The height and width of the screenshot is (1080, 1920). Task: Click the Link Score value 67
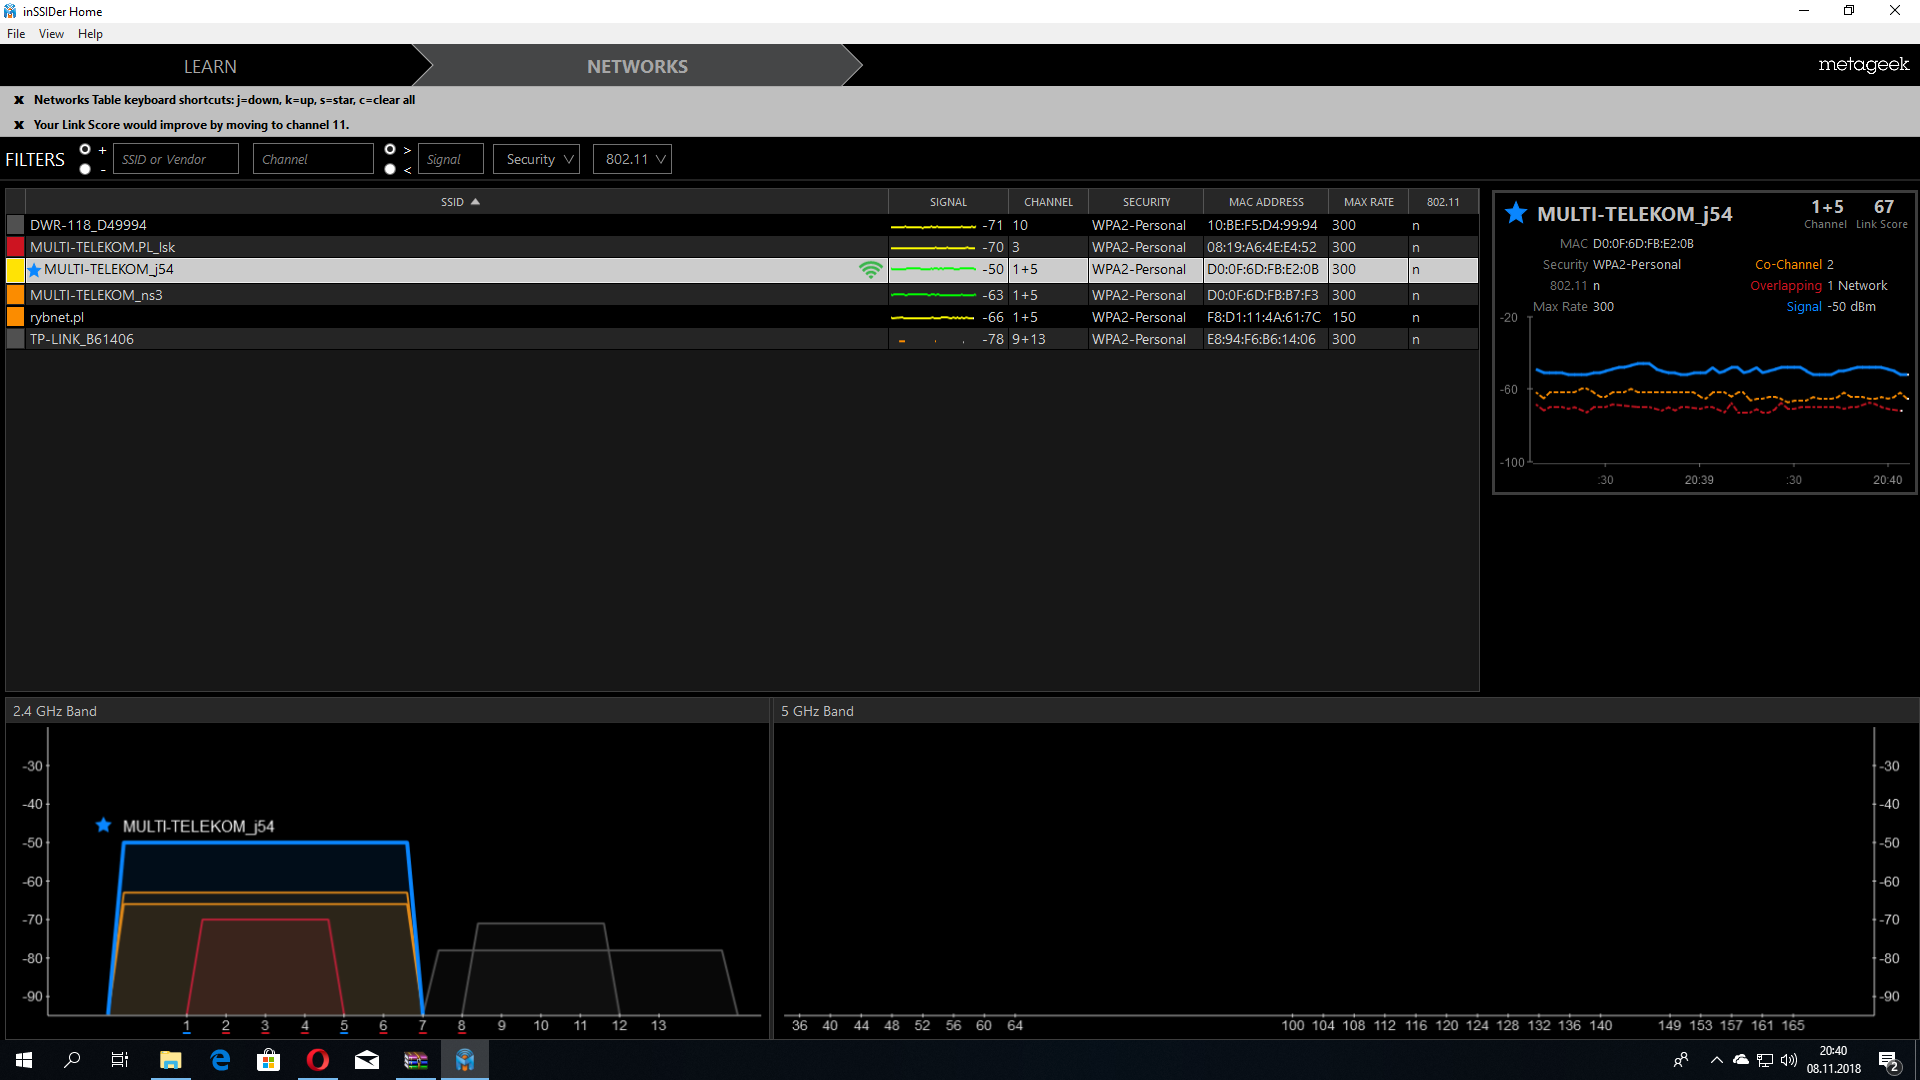click(1884, 207)
